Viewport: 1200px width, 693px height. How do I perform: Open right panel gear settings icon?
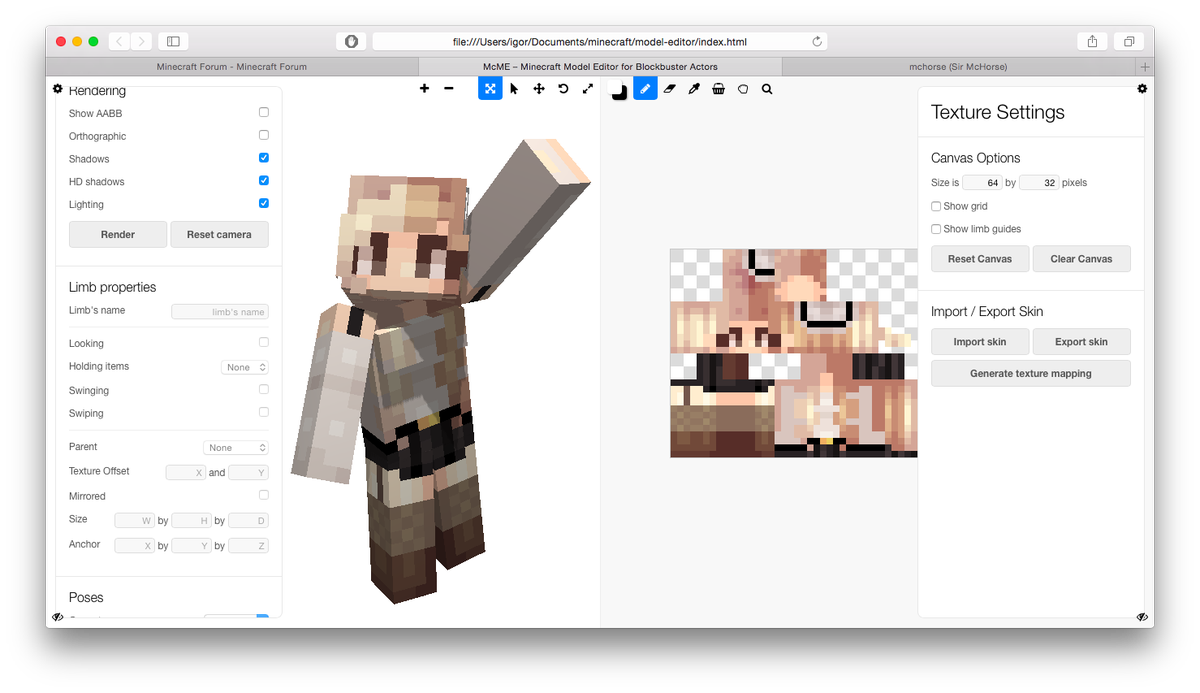tap(1142, 89)
